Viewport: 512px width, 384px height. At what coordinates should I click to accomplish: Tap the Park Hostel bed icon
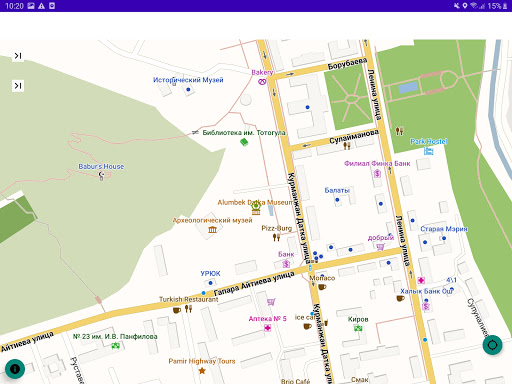pos(428,151)
